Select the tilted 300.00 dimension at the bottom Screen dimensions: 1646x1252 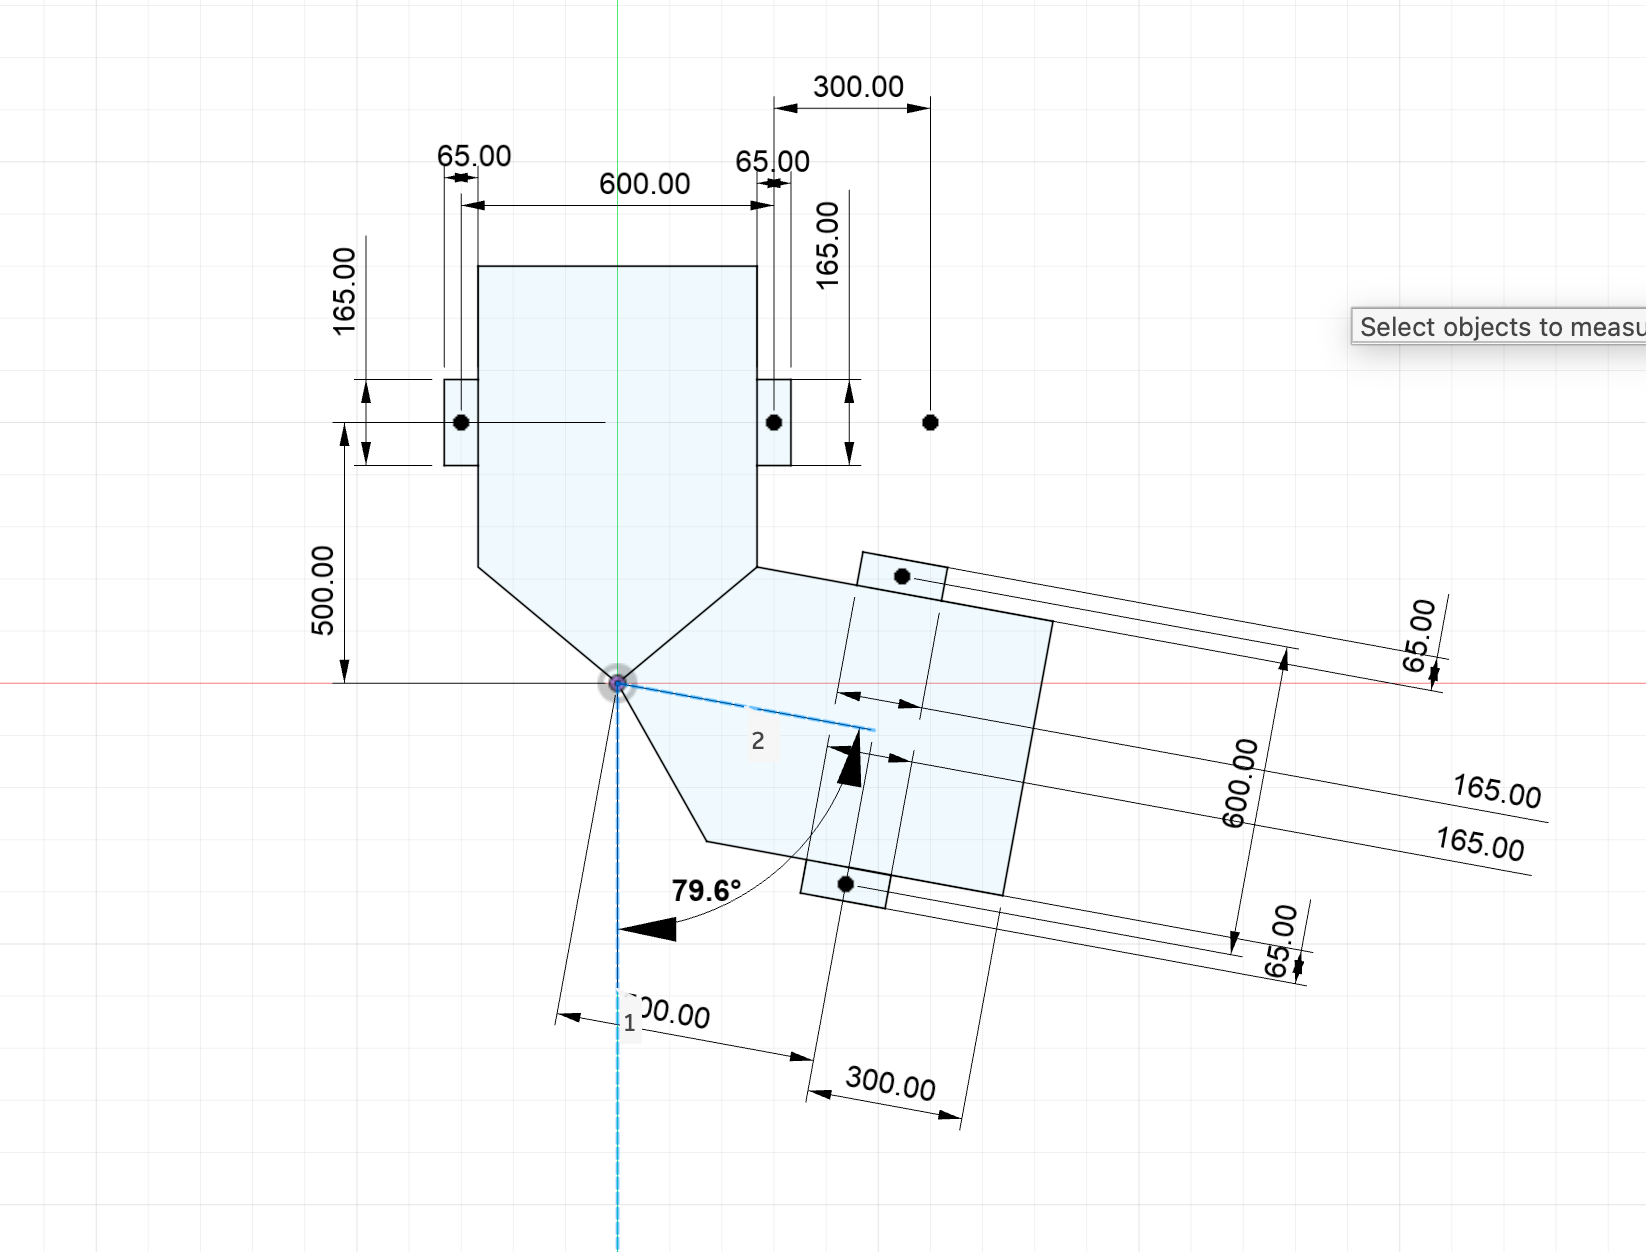pyautogui.click(x=890, y=1083)
